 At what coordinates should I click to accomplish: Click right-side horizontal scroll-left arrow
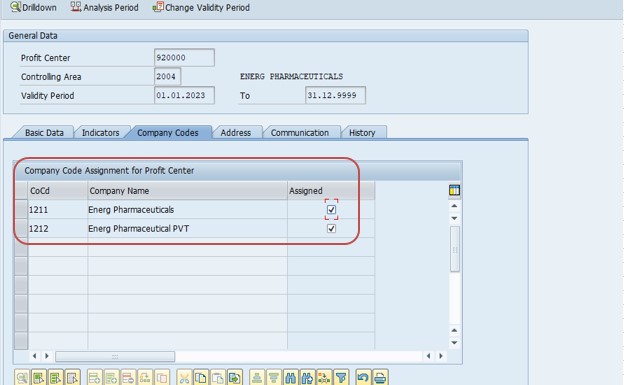(429, 356)
